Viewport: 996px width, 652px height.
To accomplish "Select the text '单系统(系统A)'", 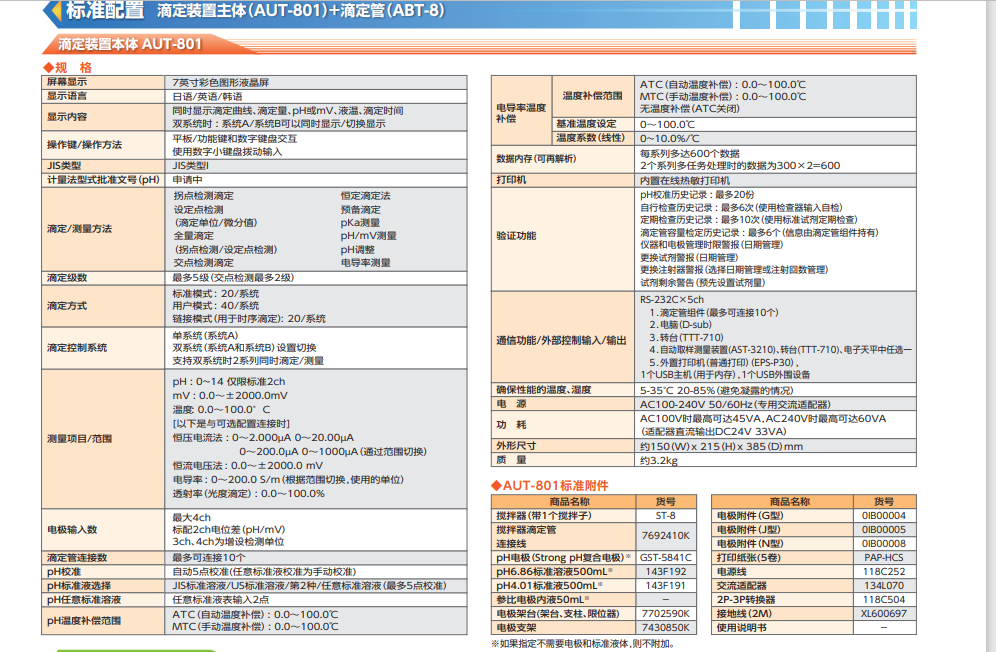I will (x=205, y=336).
